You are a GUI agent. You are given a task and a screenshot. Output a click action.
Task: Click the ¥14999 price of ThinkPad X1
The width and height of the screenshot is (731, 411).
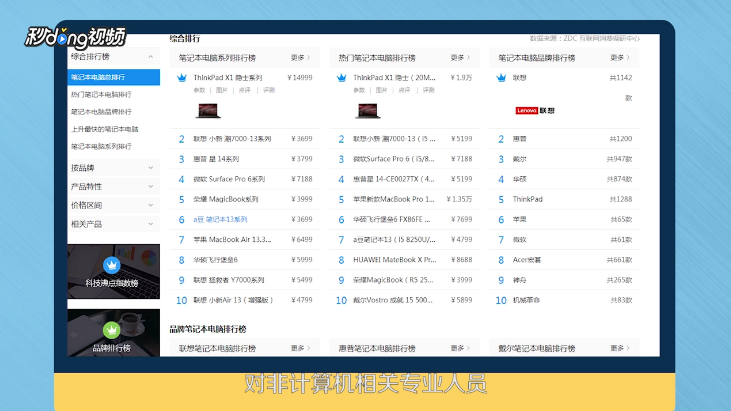point(300,78)
